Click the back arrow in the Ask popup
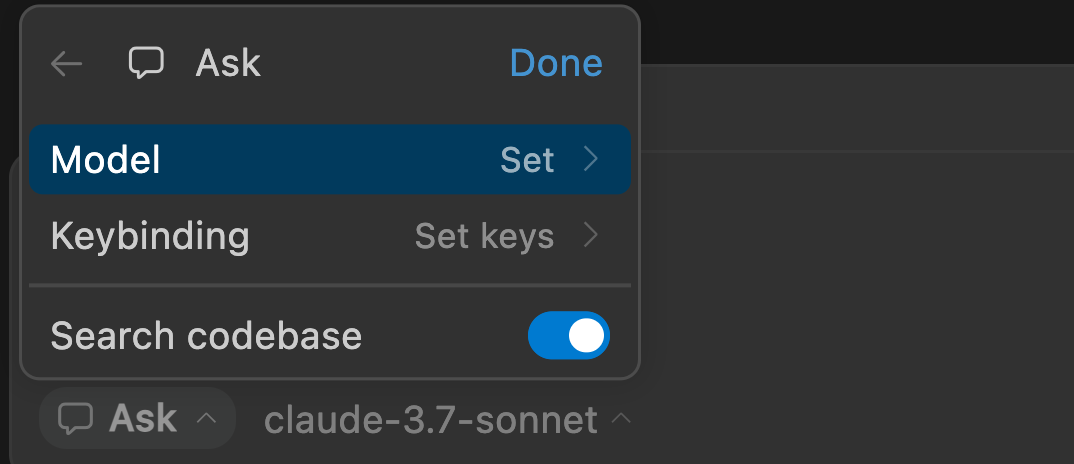The width and height of the screenshot is (1074, 464). pos(66,64)
